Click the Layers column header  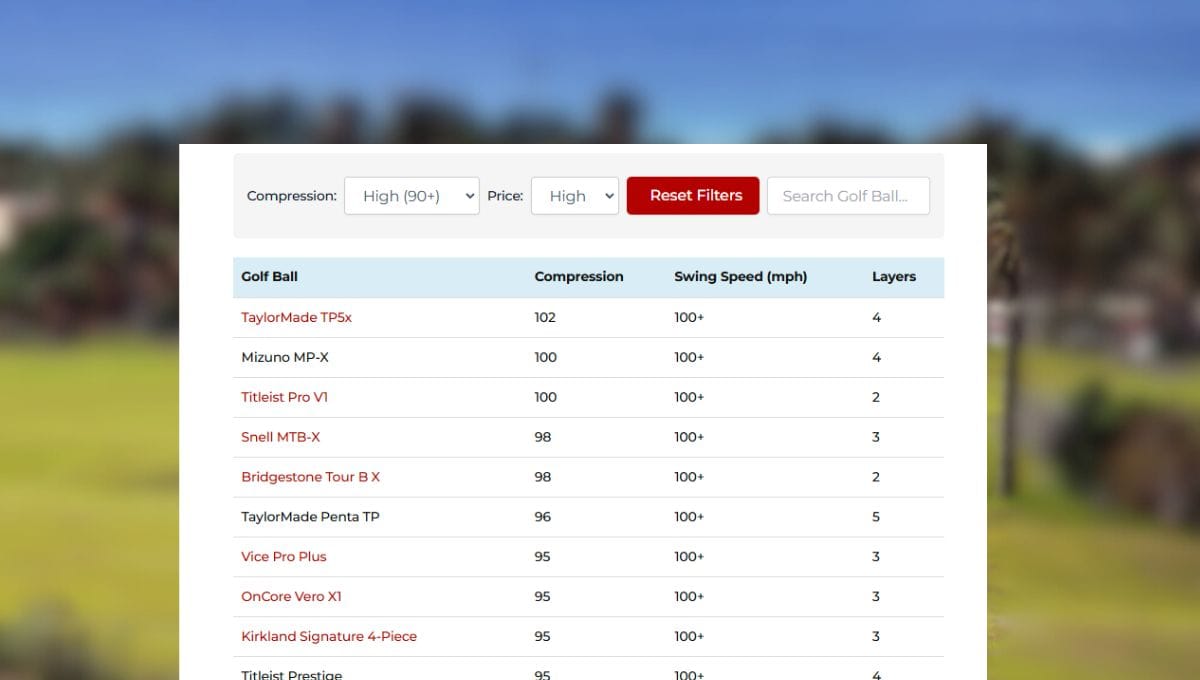(893, 277)
